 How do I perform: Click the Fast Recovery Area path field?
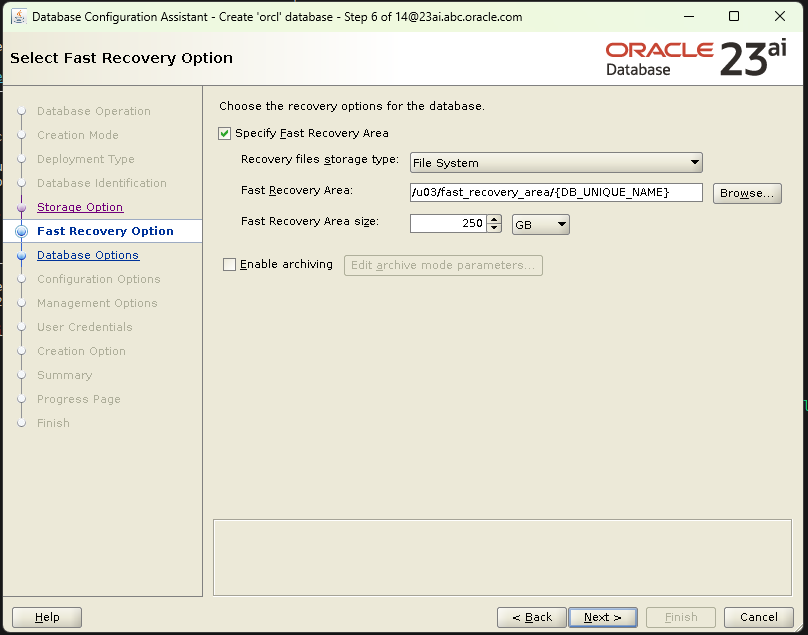tap(556, 193)
